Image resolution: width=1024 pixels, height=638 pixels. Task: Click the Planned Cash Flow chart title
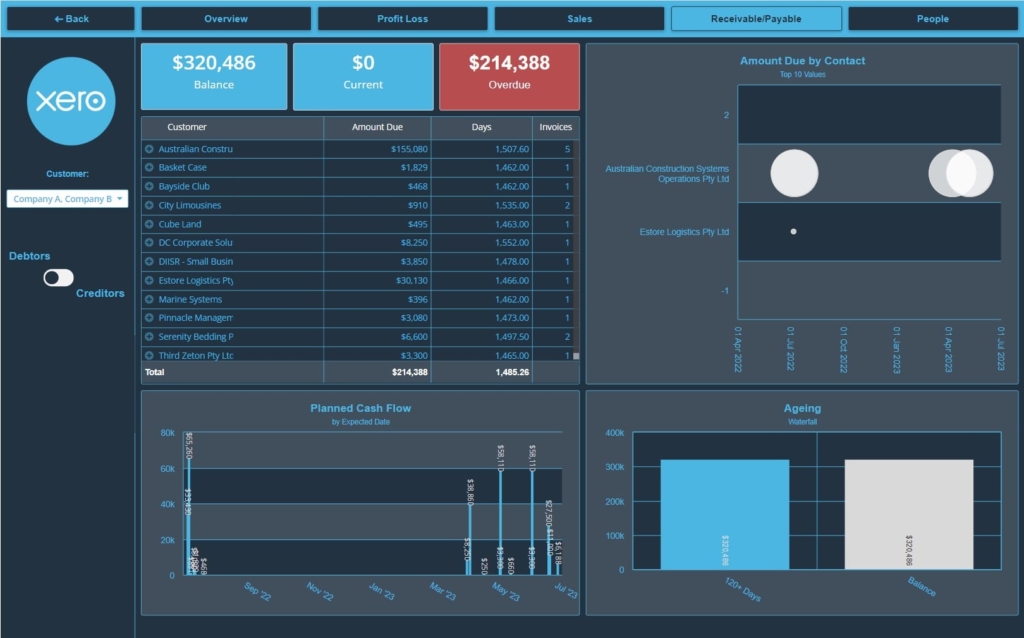(x=360, y=408)
